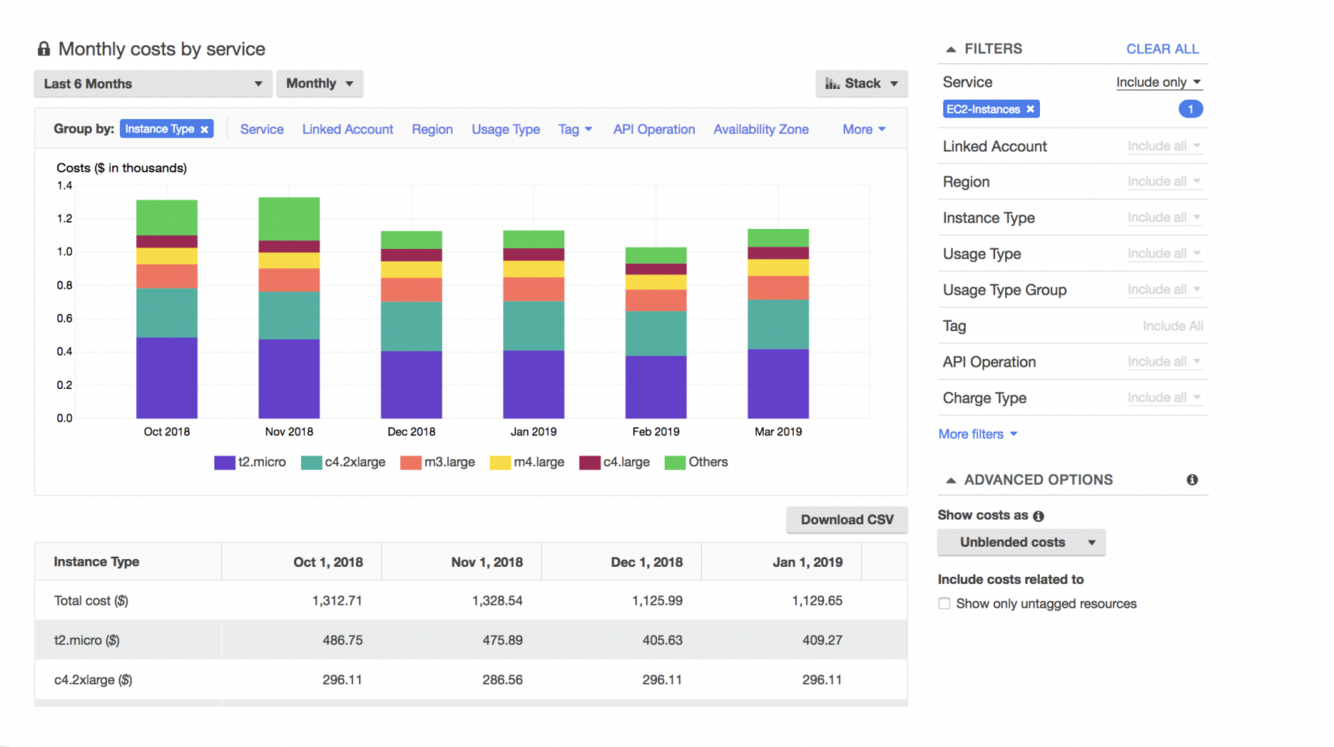Open Usage Type filter Include all dropdown

pyautogui.click(x=1164, y=254)
